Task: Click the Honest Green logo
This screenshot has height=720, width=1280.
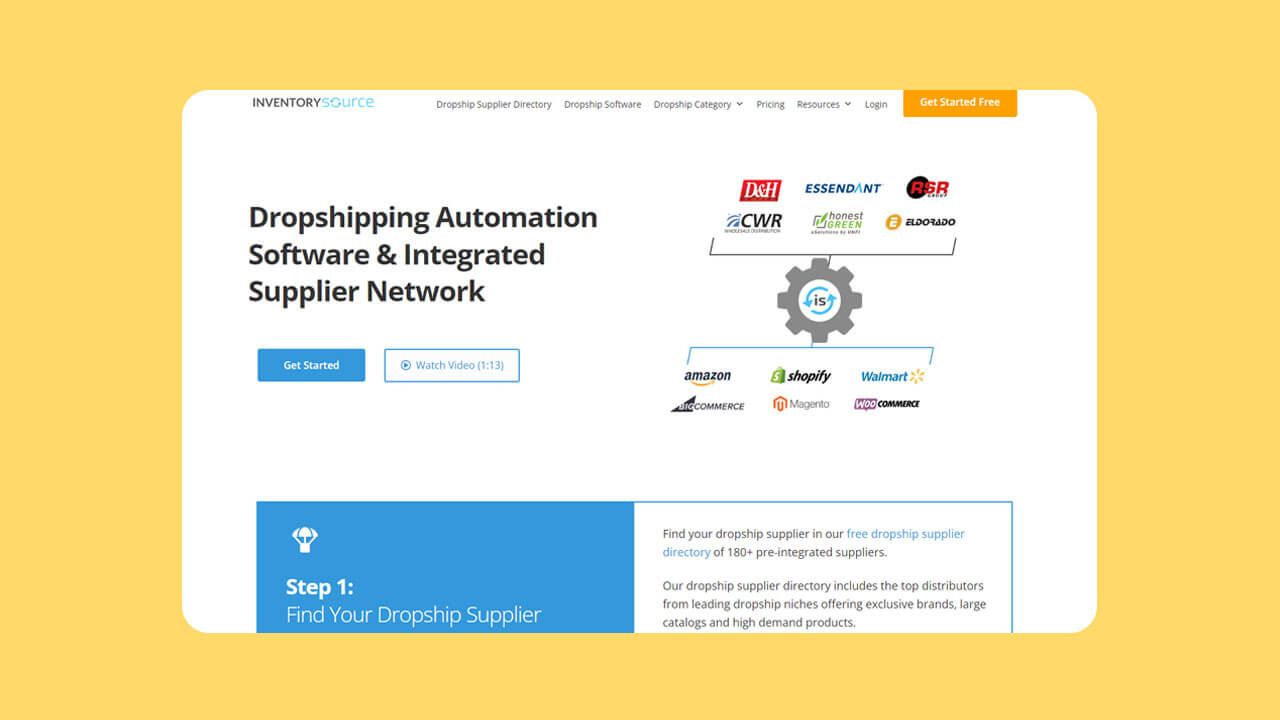Action: coord(837,222)
